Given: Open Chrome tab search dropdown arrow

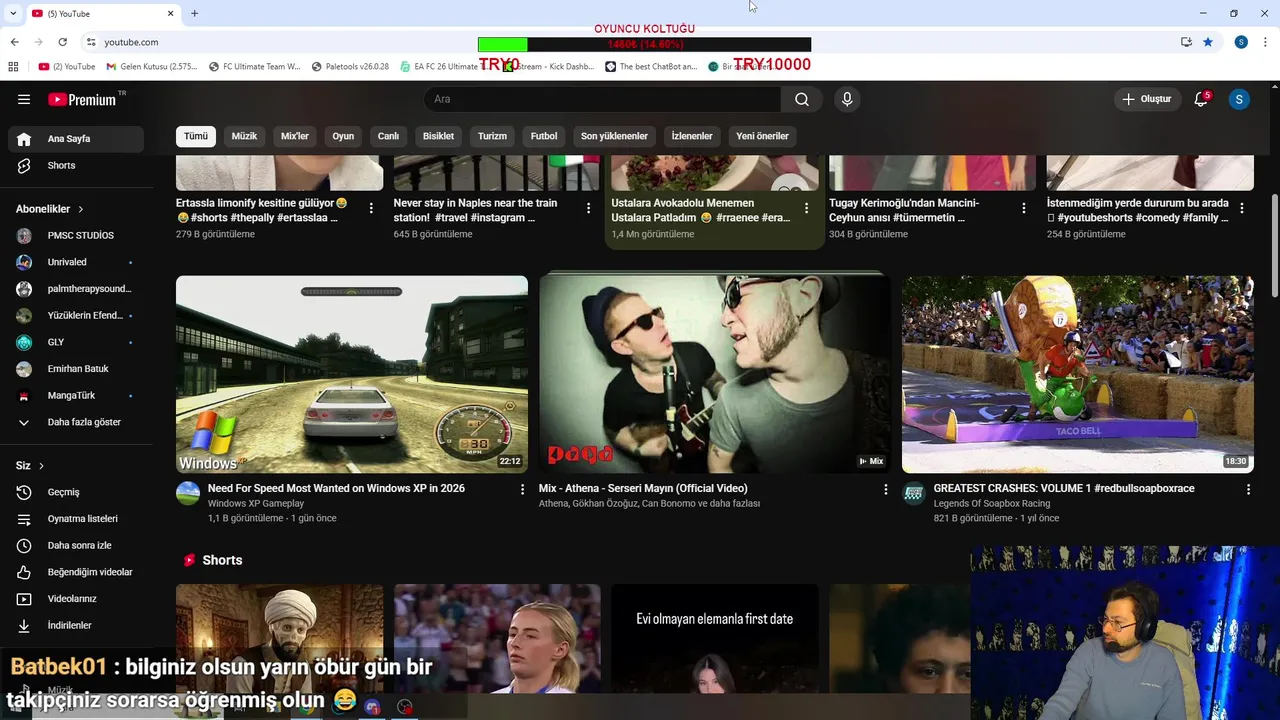Looking at the screenshot, I should 13,13.
